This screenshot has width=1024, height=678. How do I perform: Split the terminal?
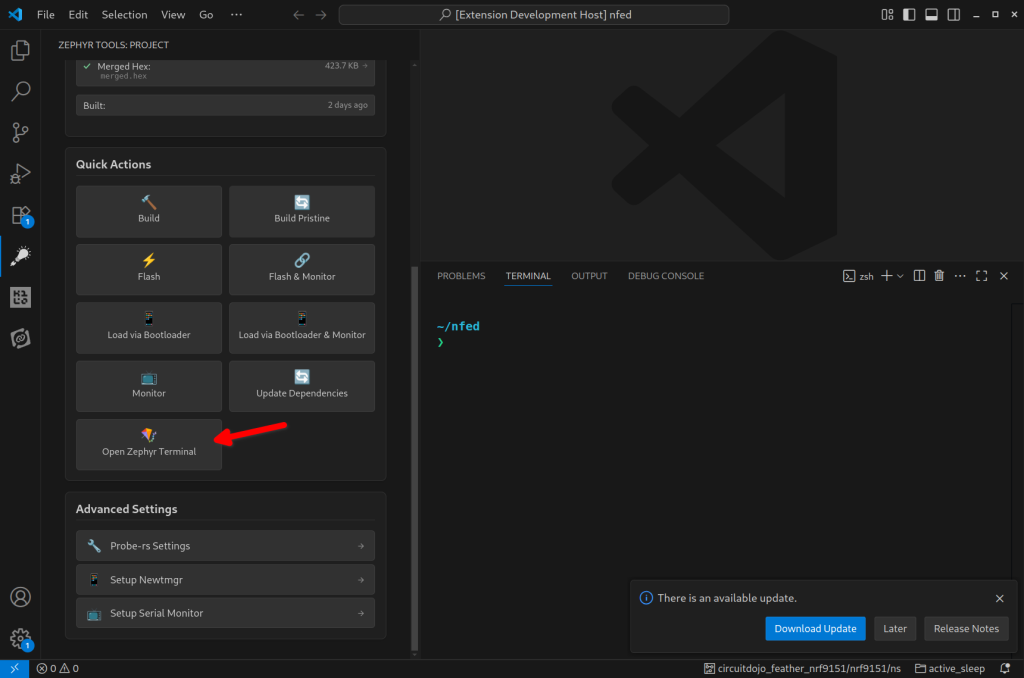coord(919,276)
